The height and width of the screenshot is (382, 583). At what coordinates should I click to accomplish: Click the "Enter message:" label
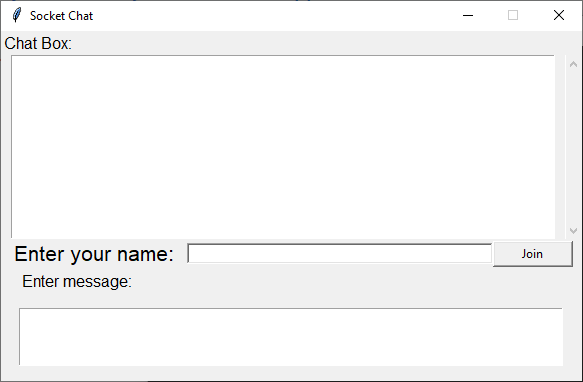tap(77, 281)
